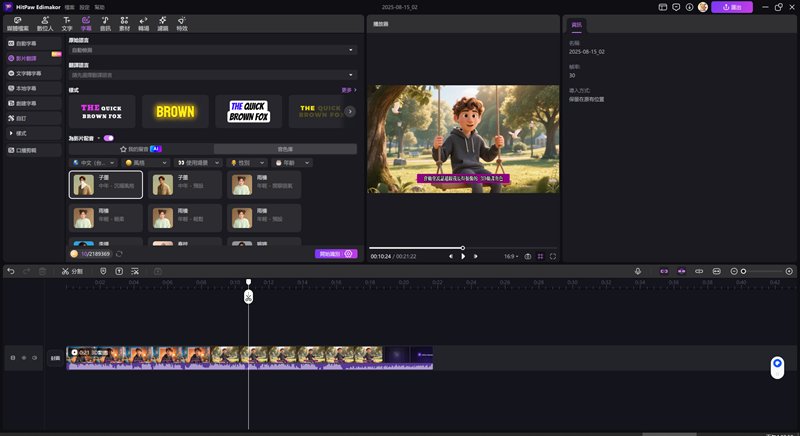Click the timeline zoom-in plus icon
This screenshot has height=436, width=800.
click(x=789, y=271)
